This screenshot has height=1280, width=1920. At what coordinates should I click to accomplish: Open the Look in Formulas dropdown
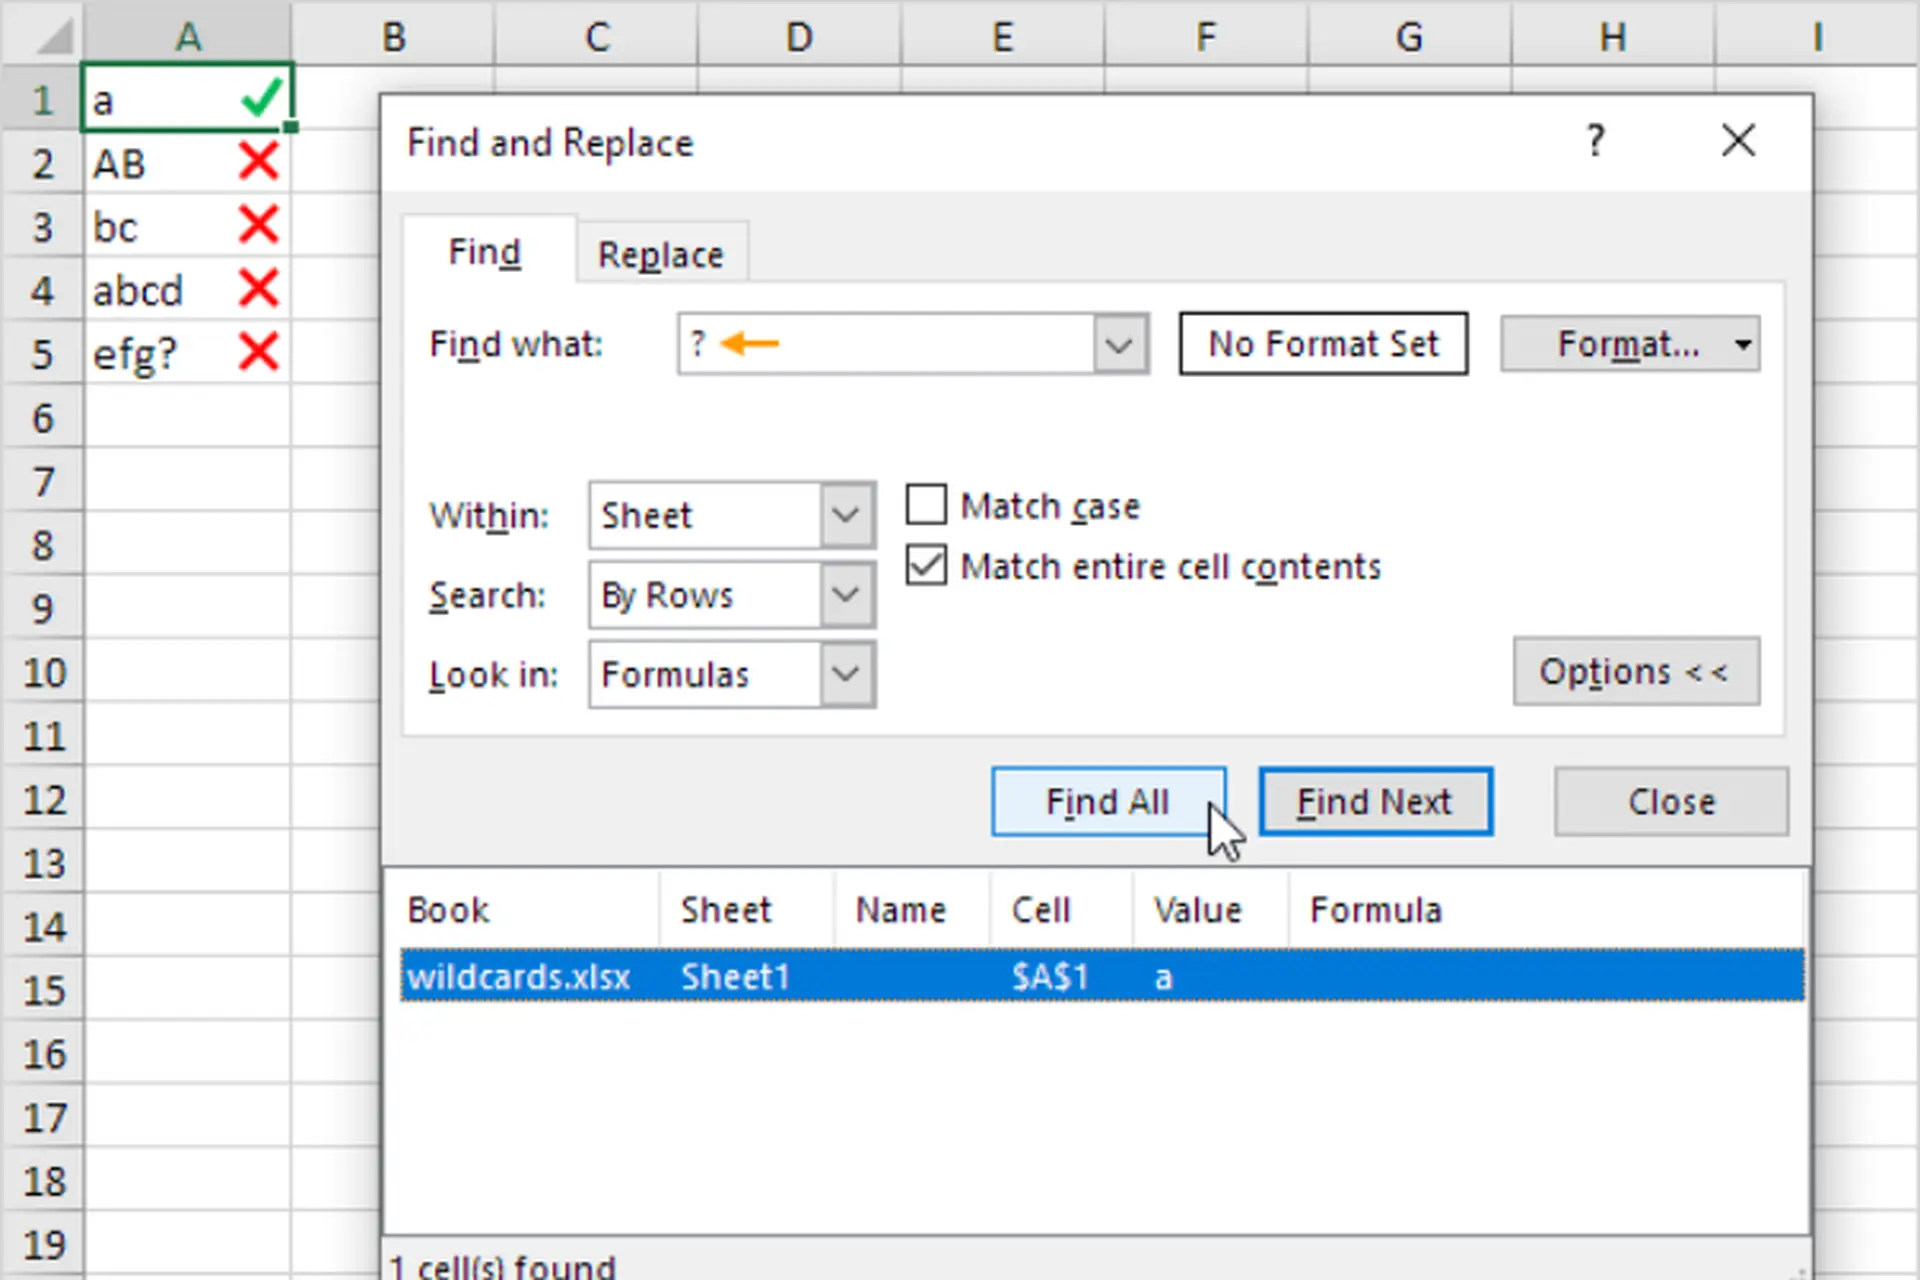coord(846,674)
